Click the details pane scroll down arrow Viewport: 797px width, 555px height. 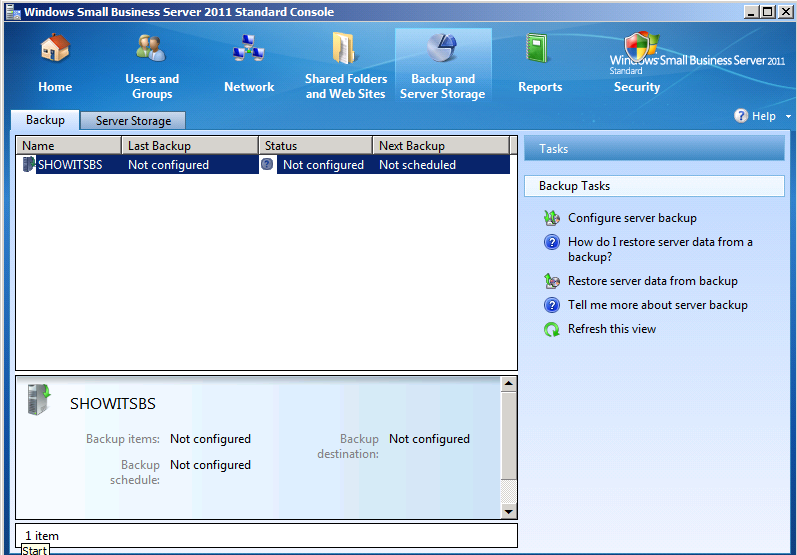pyautogui.click(x=508, y=511)
